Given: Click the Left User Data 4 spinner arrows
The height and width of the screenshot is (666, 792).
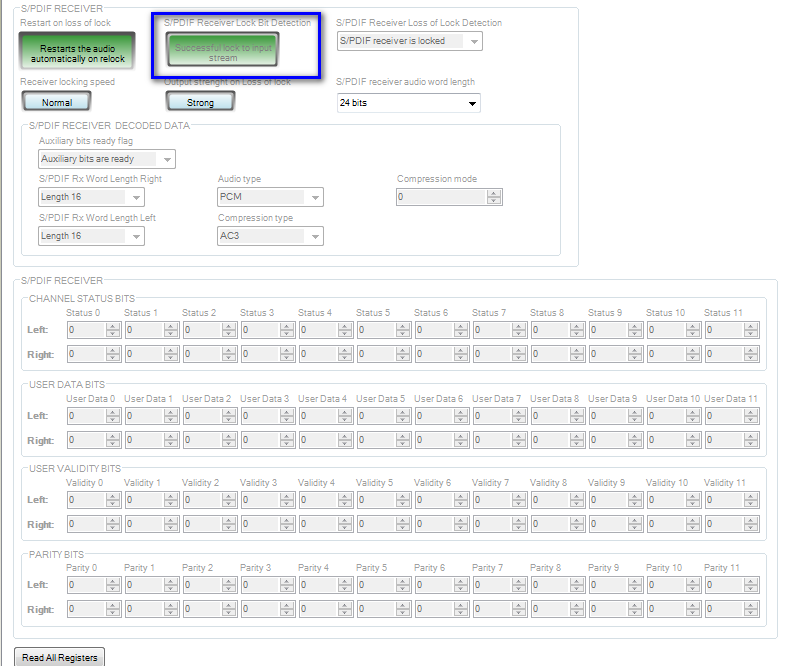Looking at the screenshot, I should coord(345,416).
